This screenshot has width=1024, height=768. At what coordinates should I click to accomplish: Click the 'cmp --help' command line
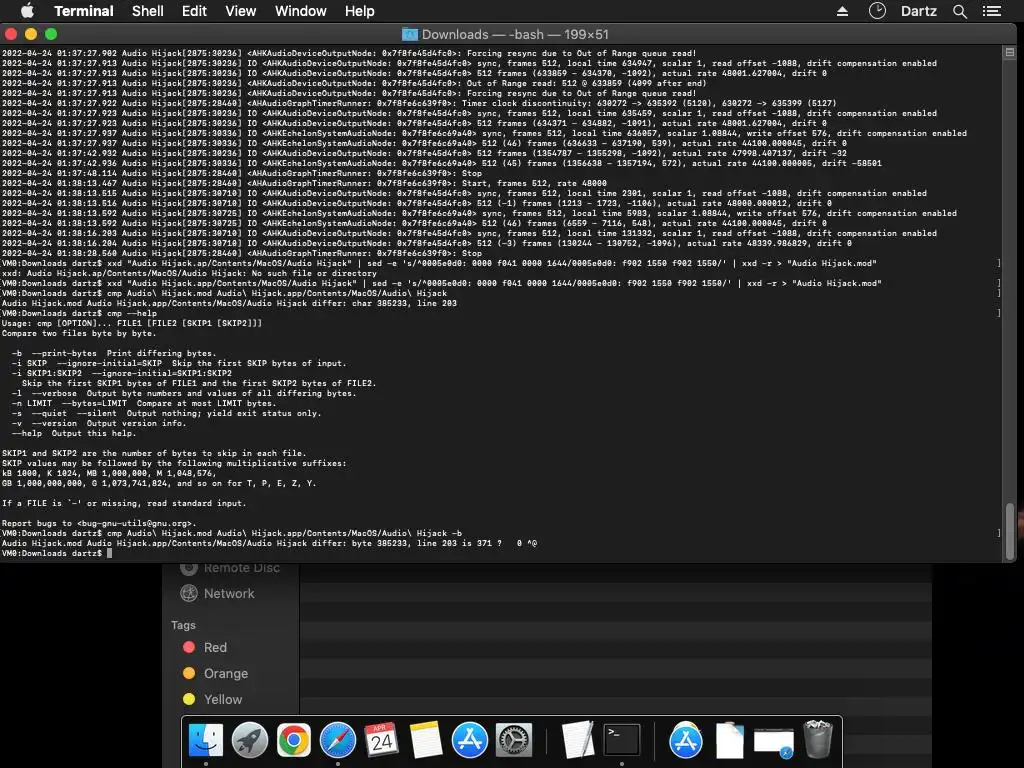click(79, 313)
